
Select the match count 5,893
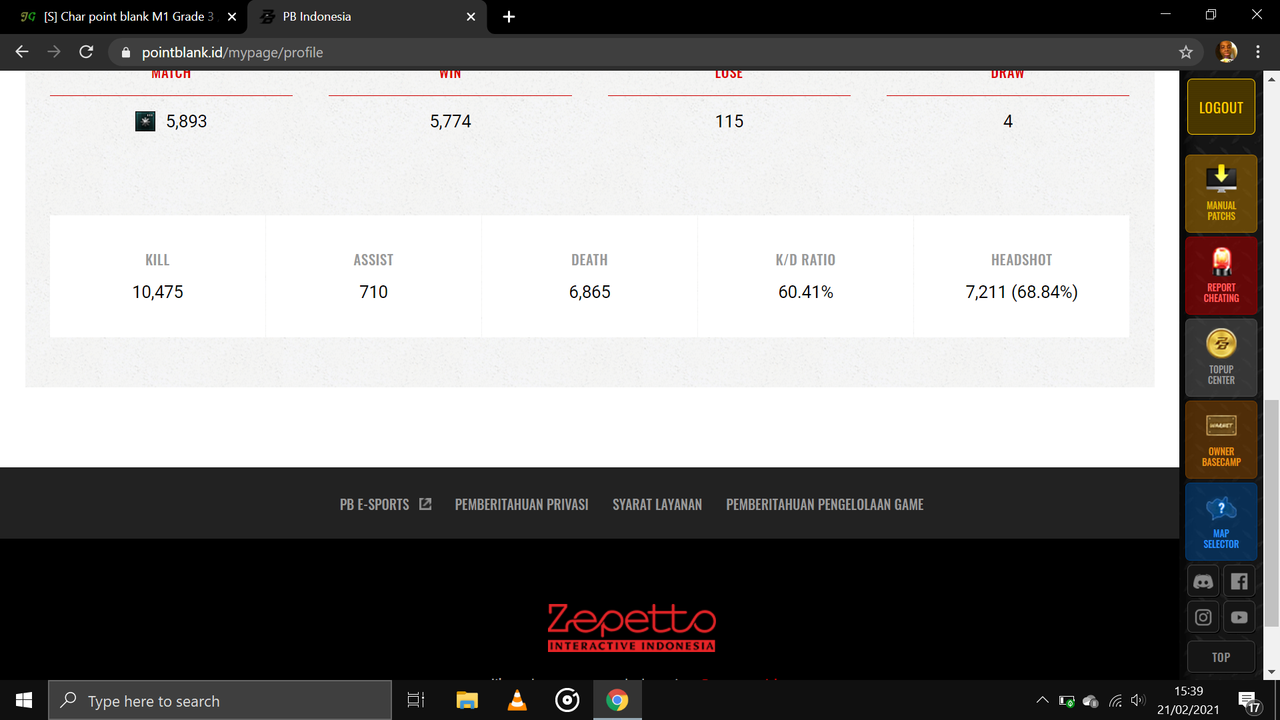187,121
